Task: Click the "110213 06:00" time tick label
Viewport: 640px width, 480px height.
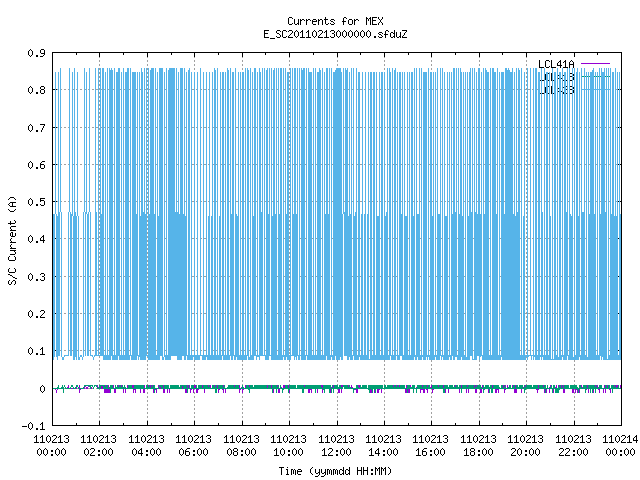Action: point(193,446)
